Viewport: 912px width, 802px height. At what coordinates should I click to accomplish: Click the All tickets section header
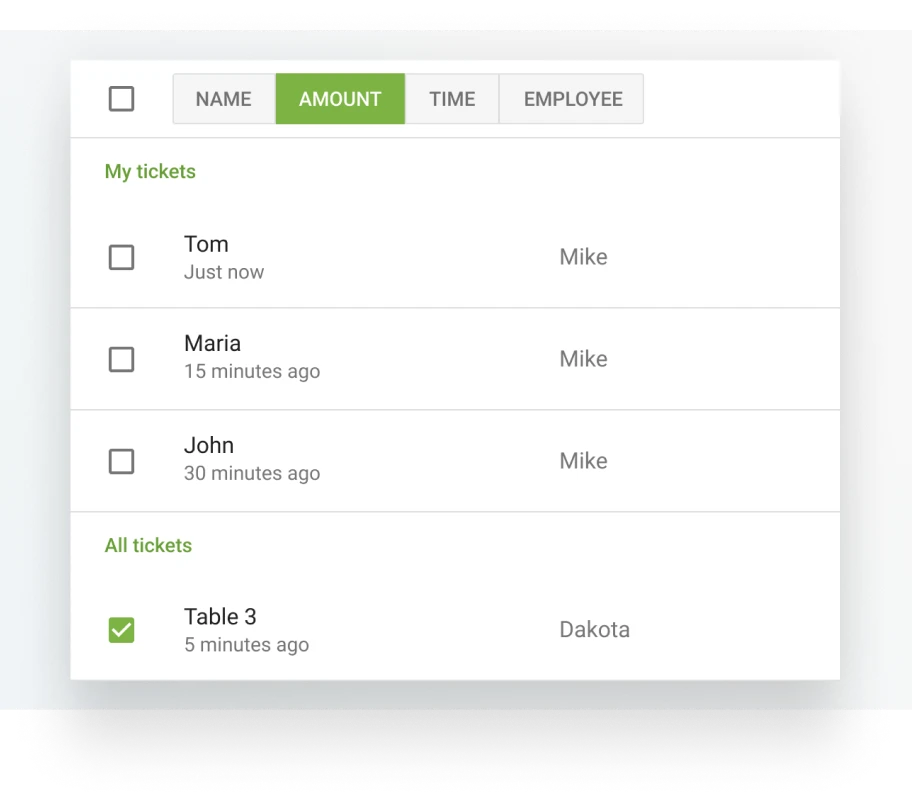[148, 545]
